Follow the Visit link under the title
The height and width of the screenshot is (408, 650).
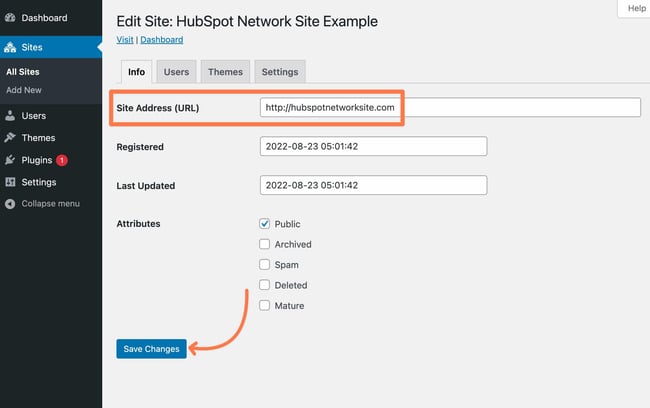point(125,40)
